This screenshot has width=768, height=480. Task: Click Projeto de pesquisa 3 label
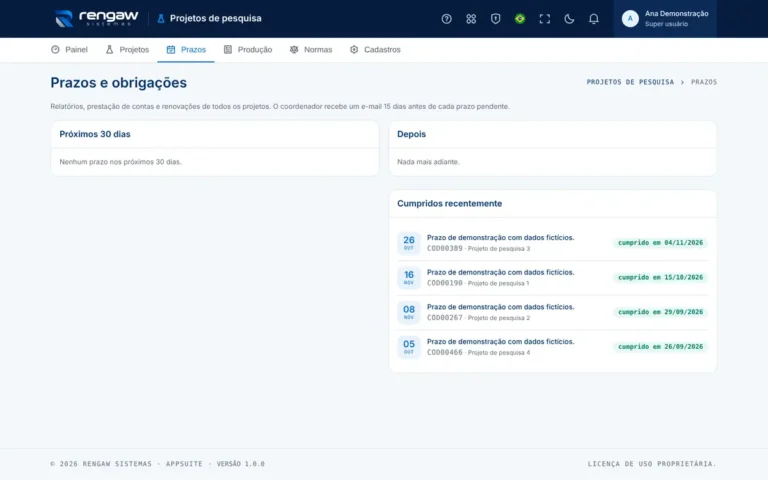499,249
